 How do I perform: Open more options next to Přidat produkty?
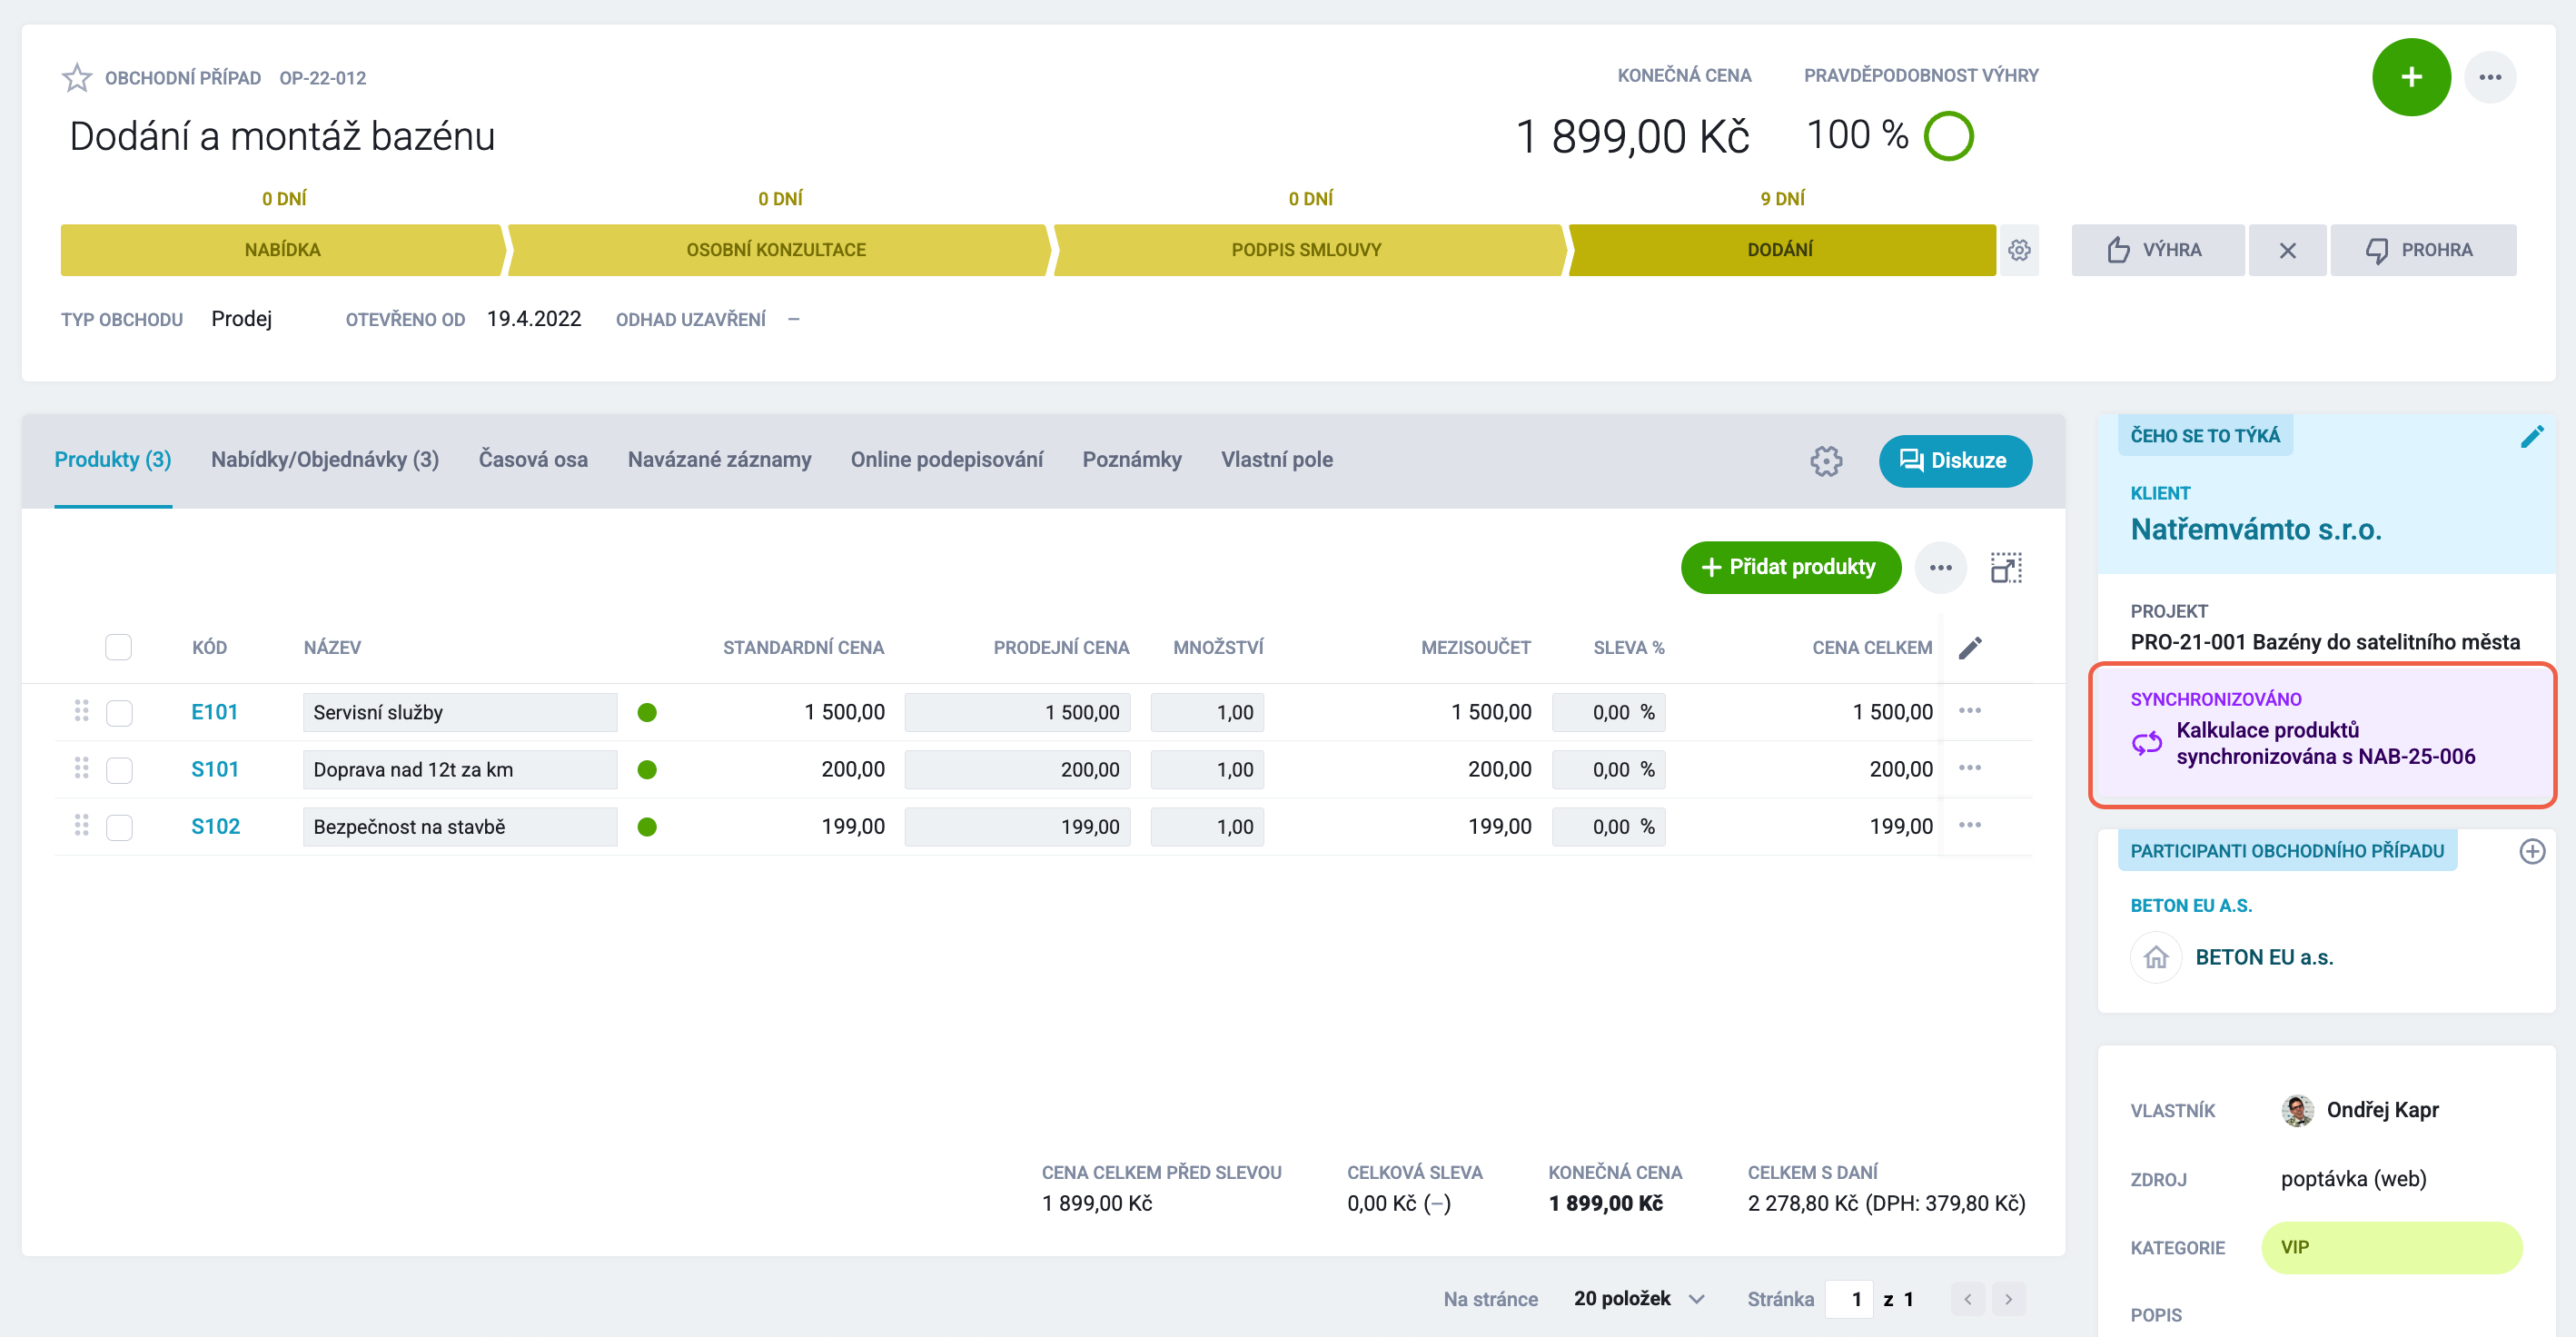coord(1940,568)
